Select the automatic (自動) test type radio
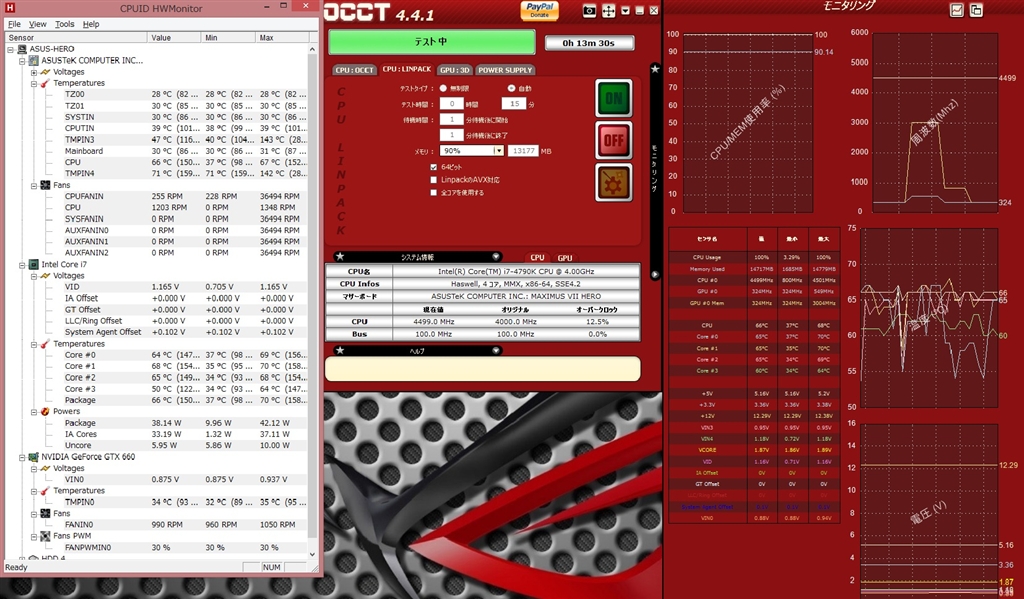Image resolution: width=1024 pixels, height=599 pixels. (511, 88)
